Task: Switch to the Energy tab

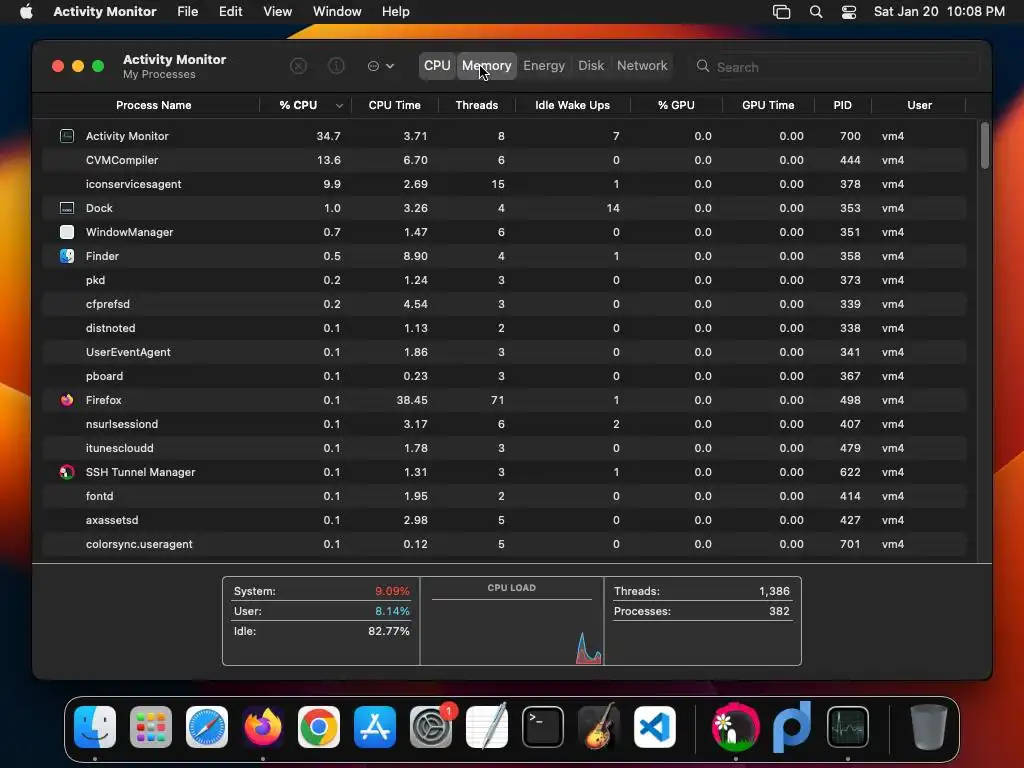Action: click(x=544, y=65)
